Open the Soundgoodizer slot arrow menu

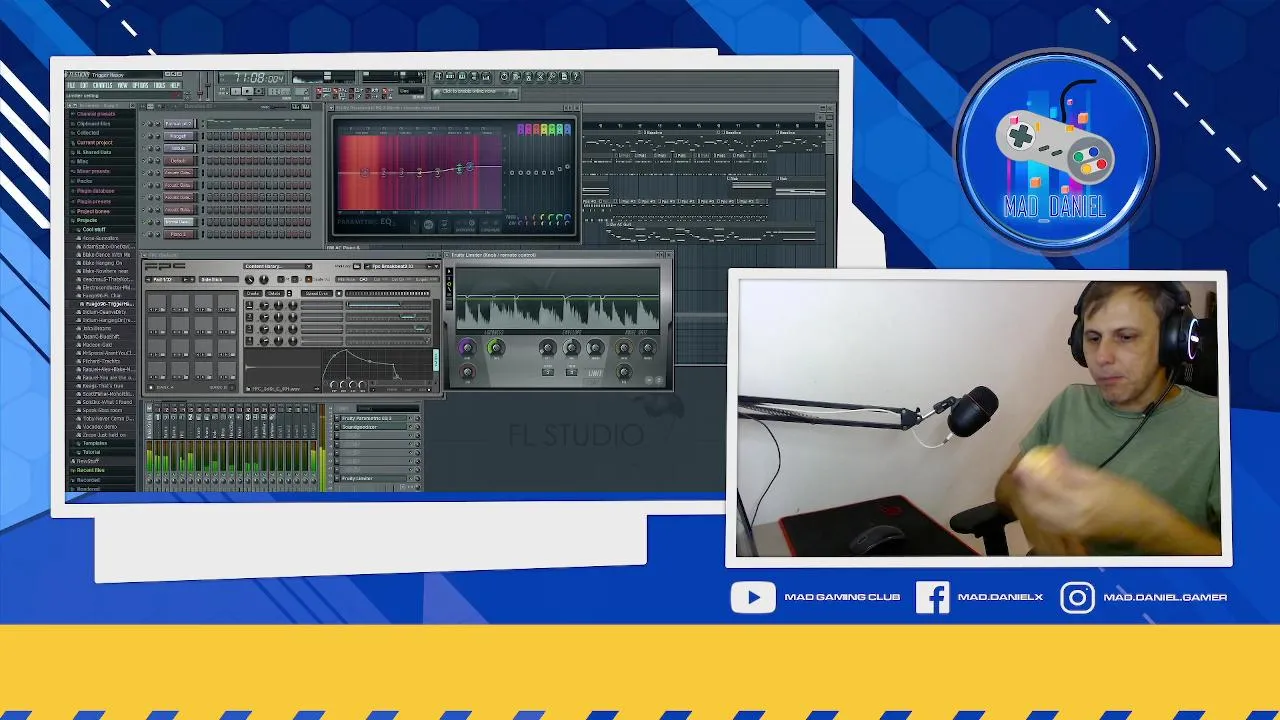pyautogui.click(x=337, y=427)
